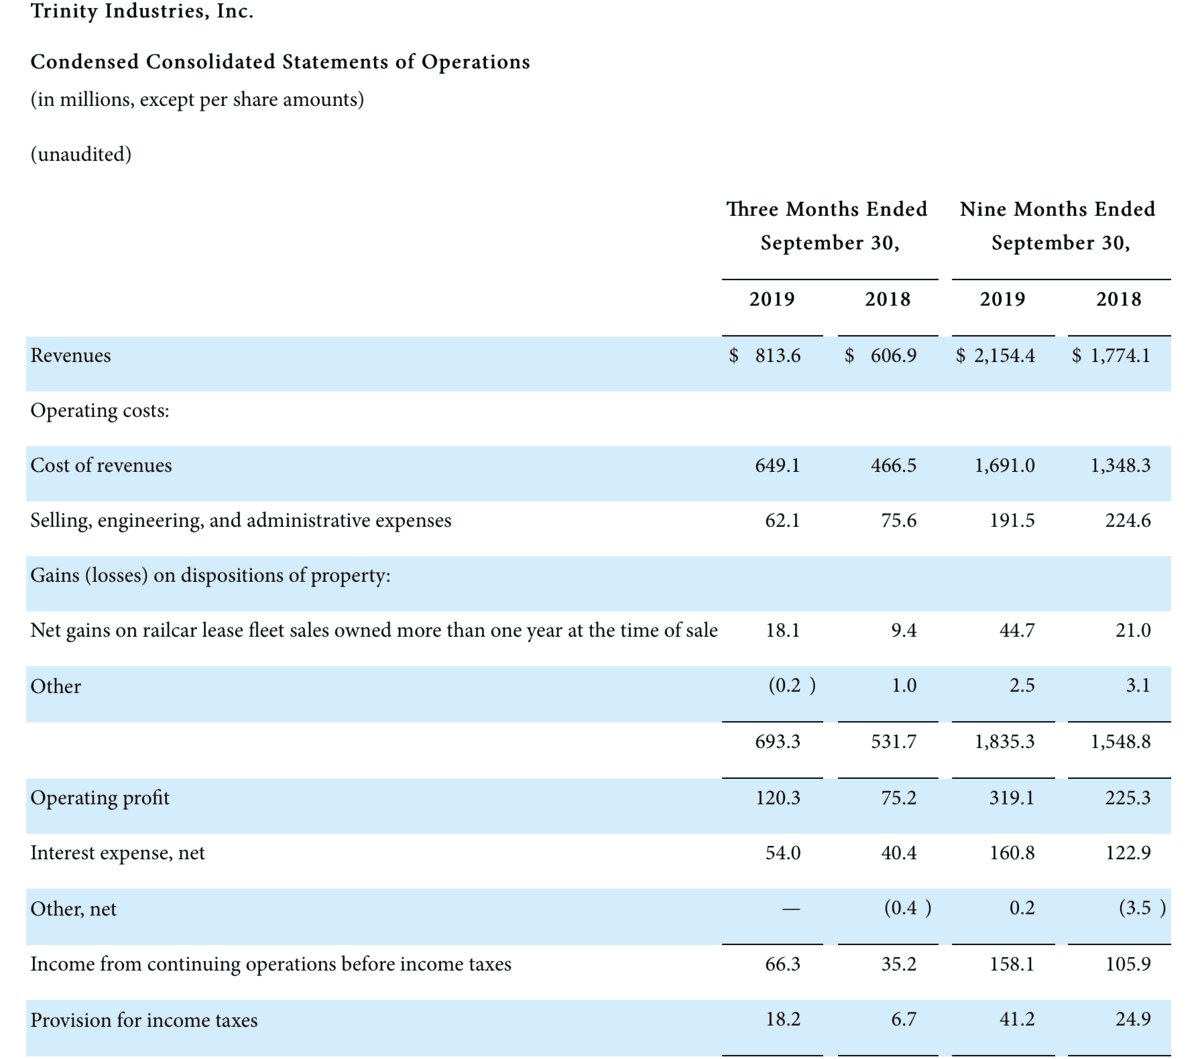The width and height of the screenshot is (1200, 1059).
Task: Select the 'Trinity Industries, Inc.' title
Action: (x=142, y=12)
